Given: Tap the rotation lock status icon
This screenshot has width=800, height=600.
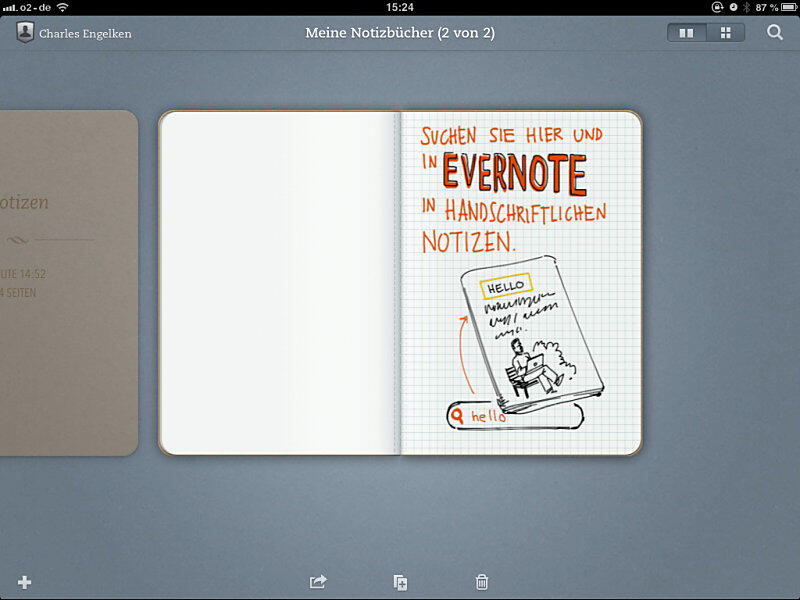Looking at the screenshot, I should [x=717, y=7].
